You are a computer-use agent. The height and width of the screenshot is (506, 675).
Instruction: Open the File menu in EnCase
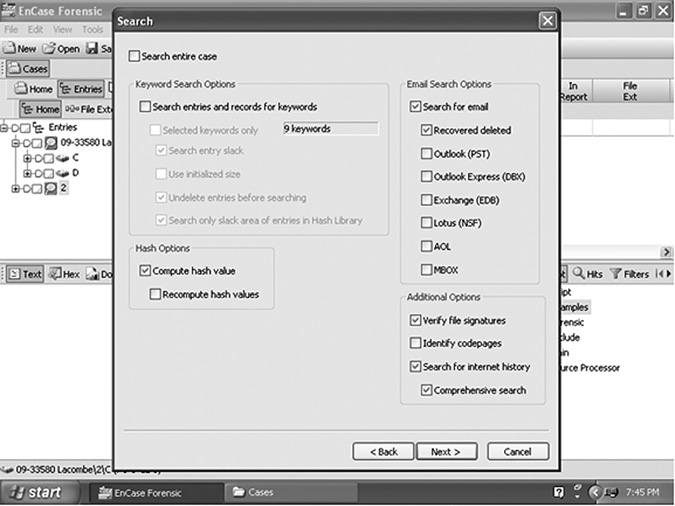pos(11,30)
